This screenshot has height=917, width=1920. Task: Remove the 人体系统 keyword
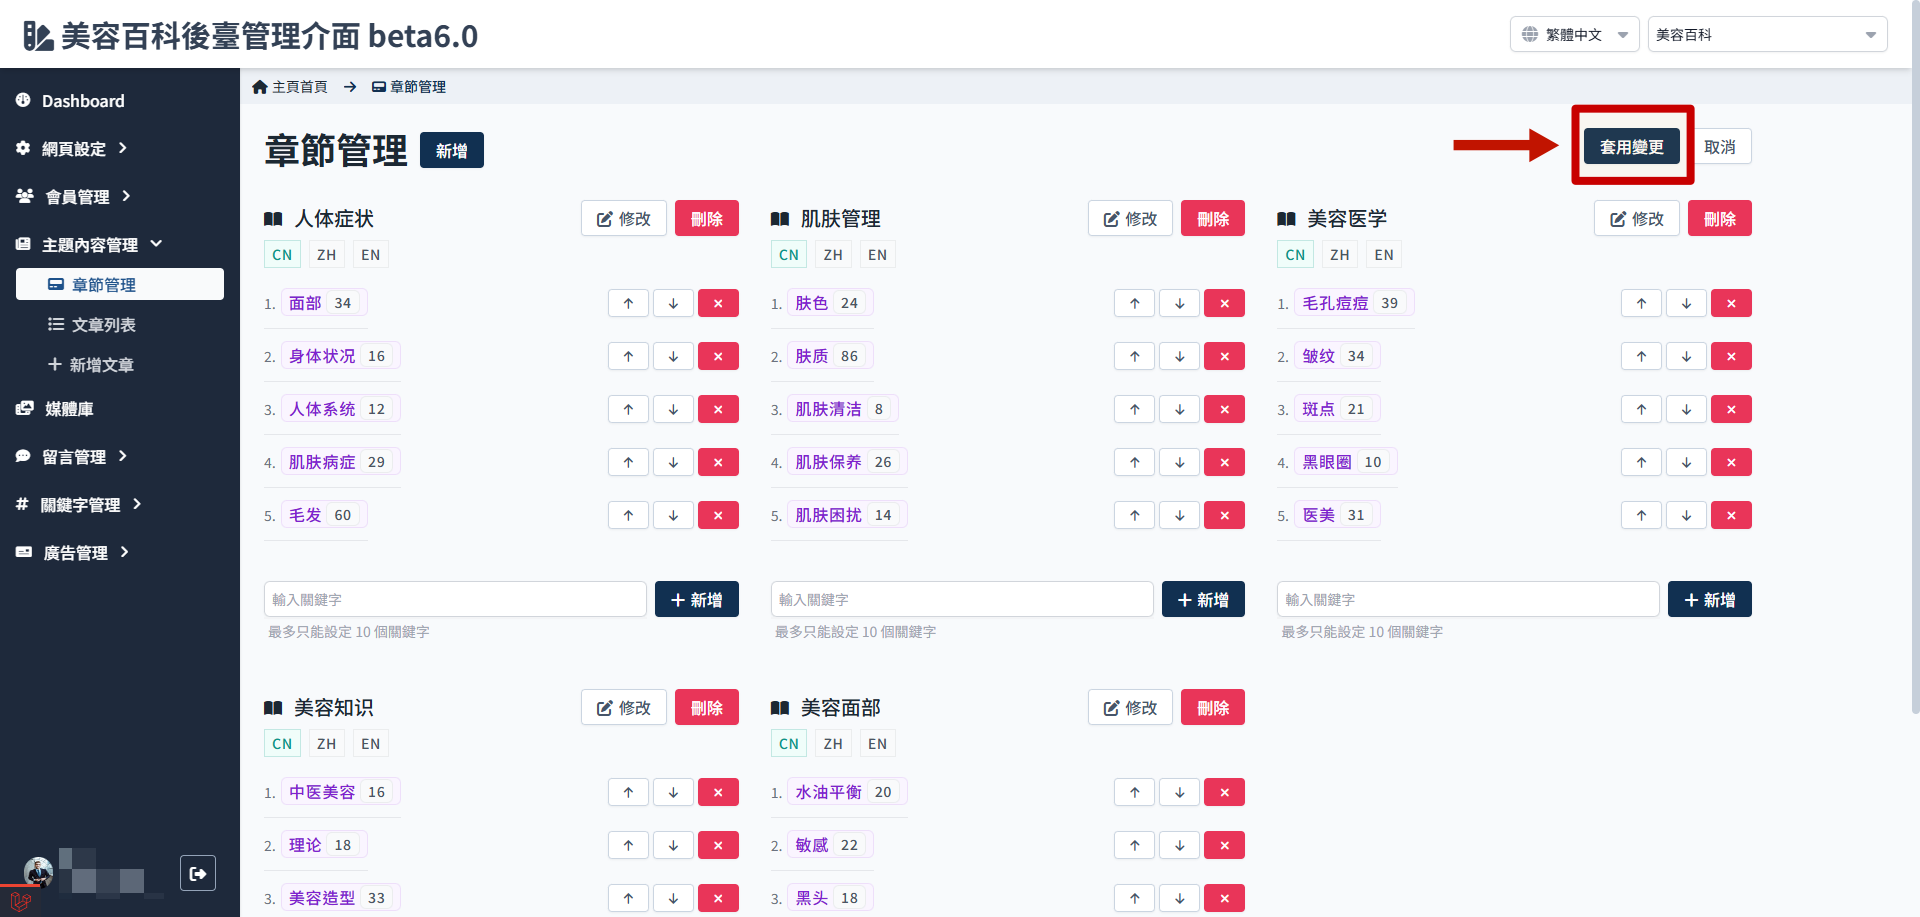718,409
